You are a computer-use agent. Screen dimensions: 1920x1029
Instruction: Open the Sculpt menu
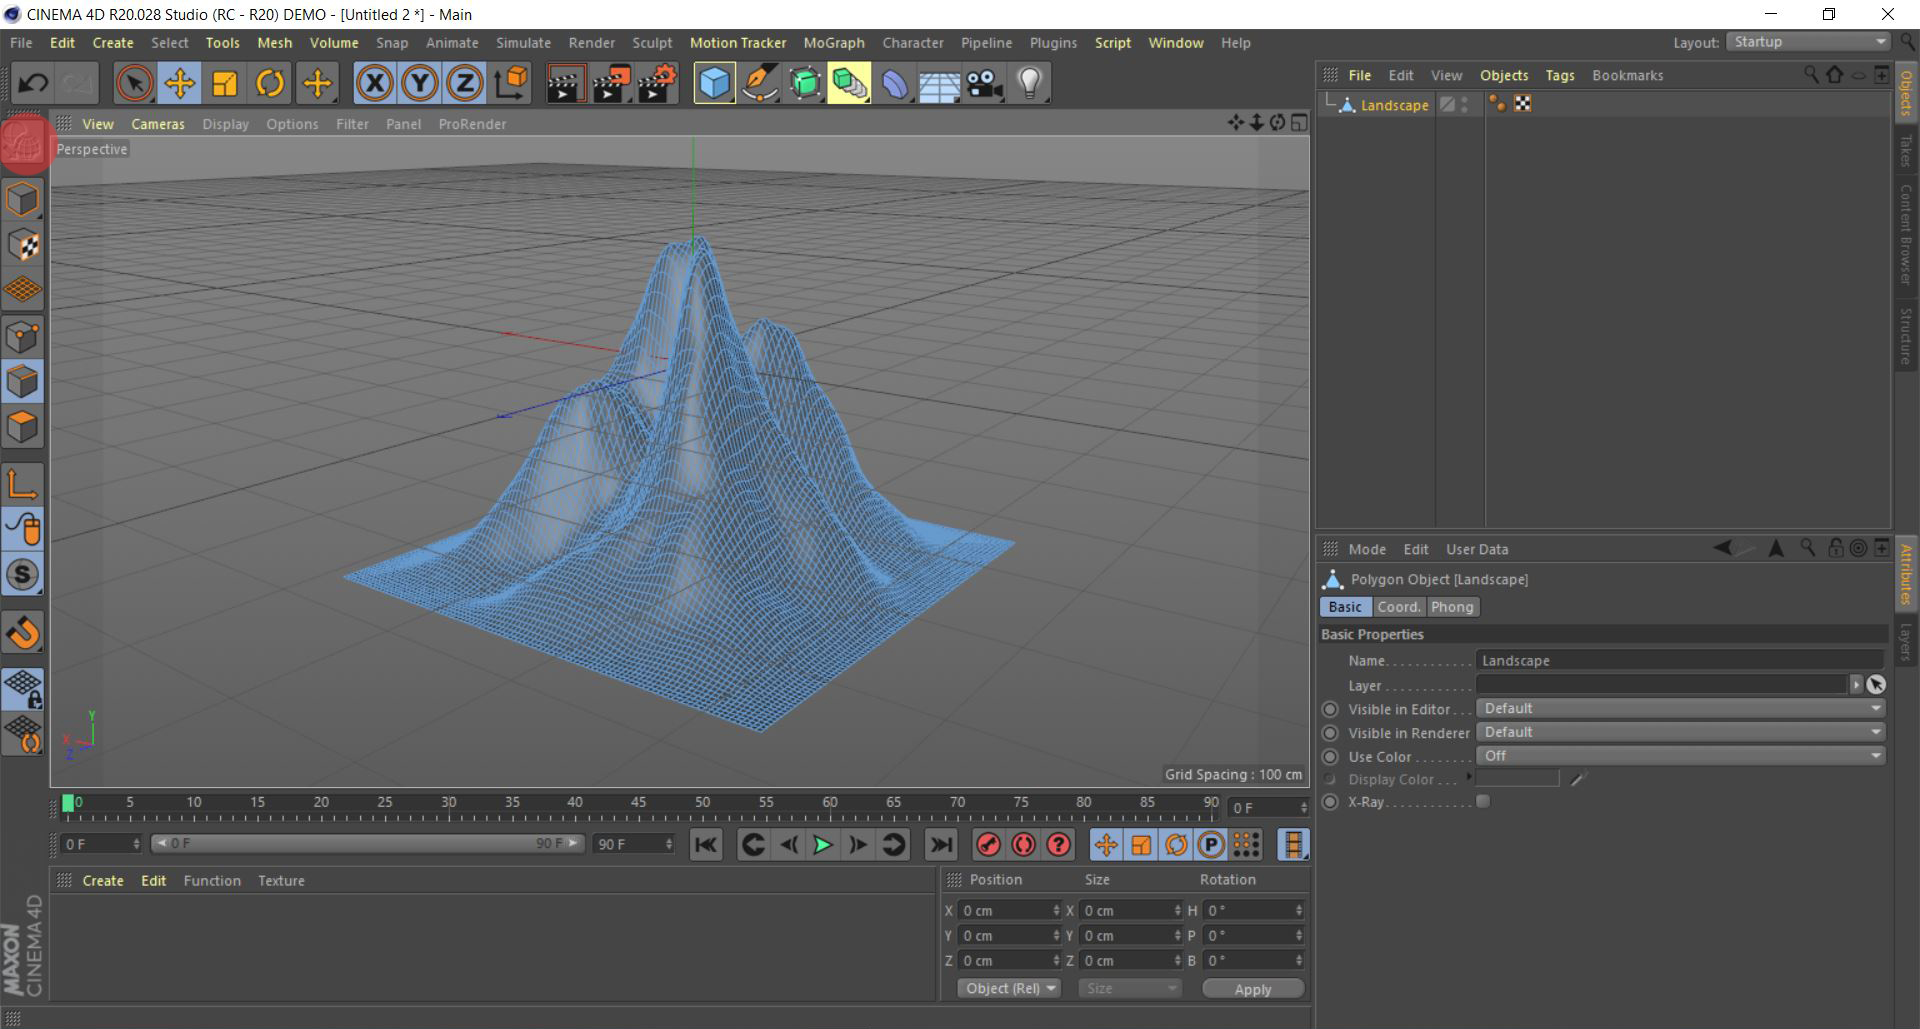pyautogui.click(x=652, y=43)
